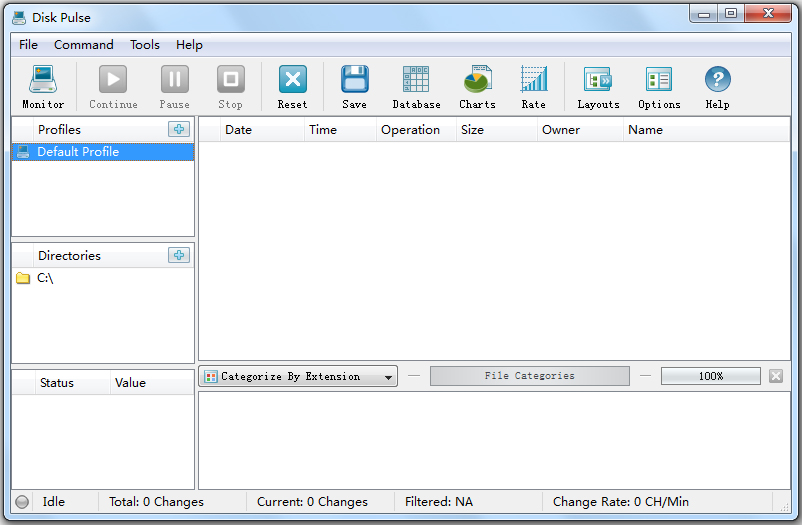Open the Categorize By Extension dropdown
This screenshot has width=802, height=525.
pos(298,377)
